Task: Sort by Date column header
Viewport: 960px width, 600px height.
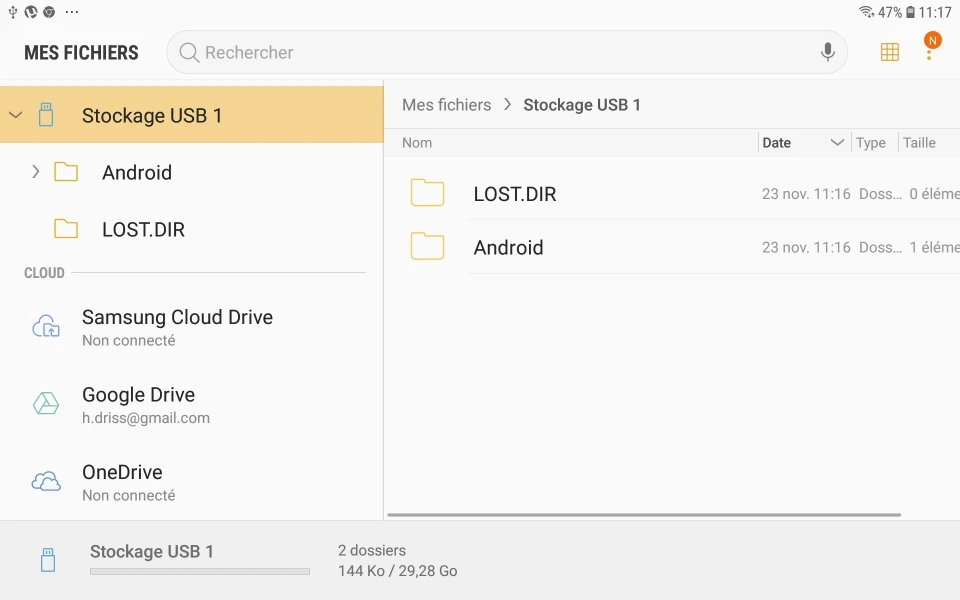Action: click(776, 143)
